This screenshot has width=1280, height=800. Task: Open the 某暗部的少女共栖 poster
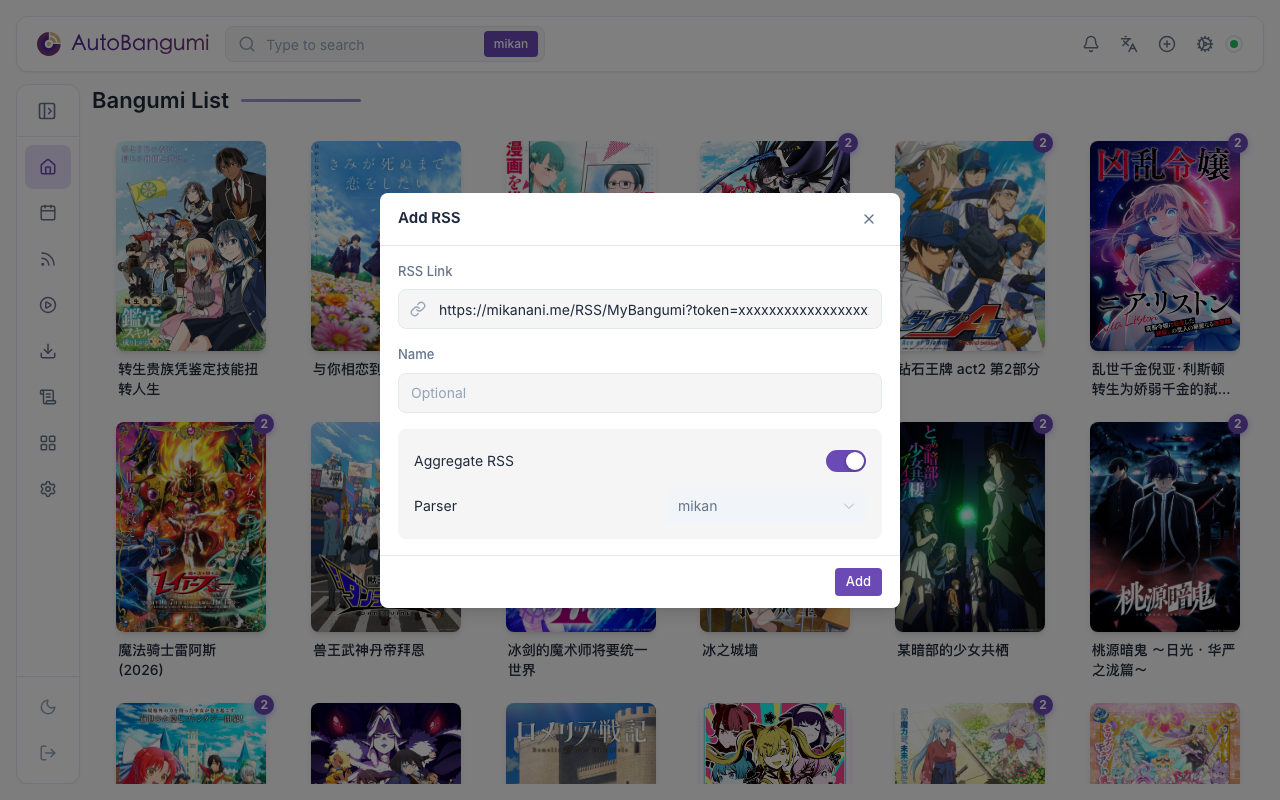(970, 527)
